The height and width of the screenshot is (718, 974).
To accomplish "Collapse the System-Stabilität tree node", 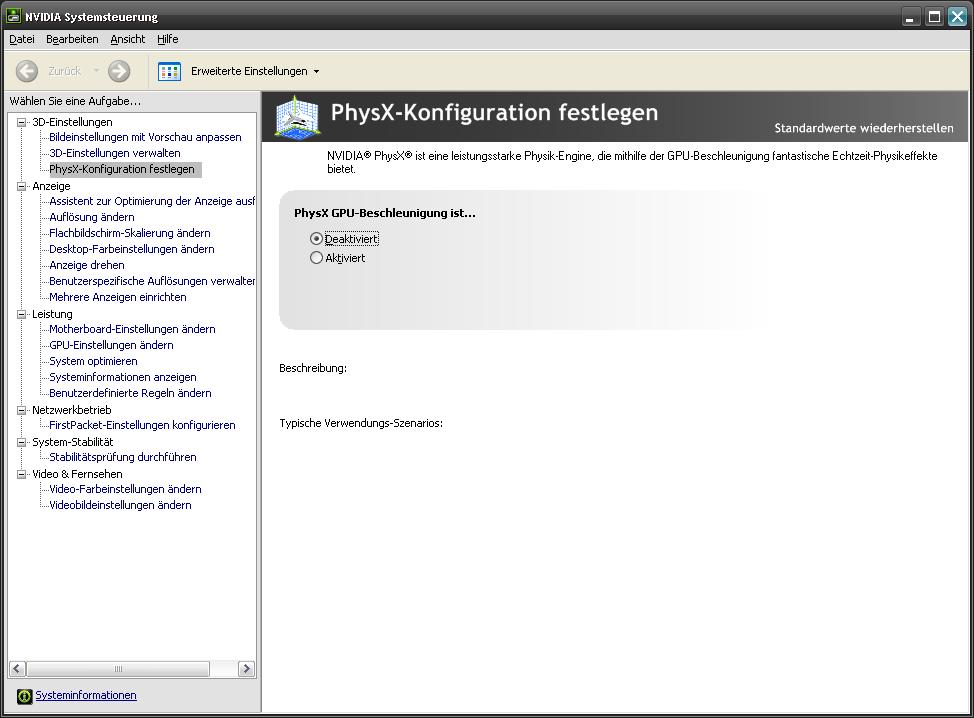I will point(22,442).
